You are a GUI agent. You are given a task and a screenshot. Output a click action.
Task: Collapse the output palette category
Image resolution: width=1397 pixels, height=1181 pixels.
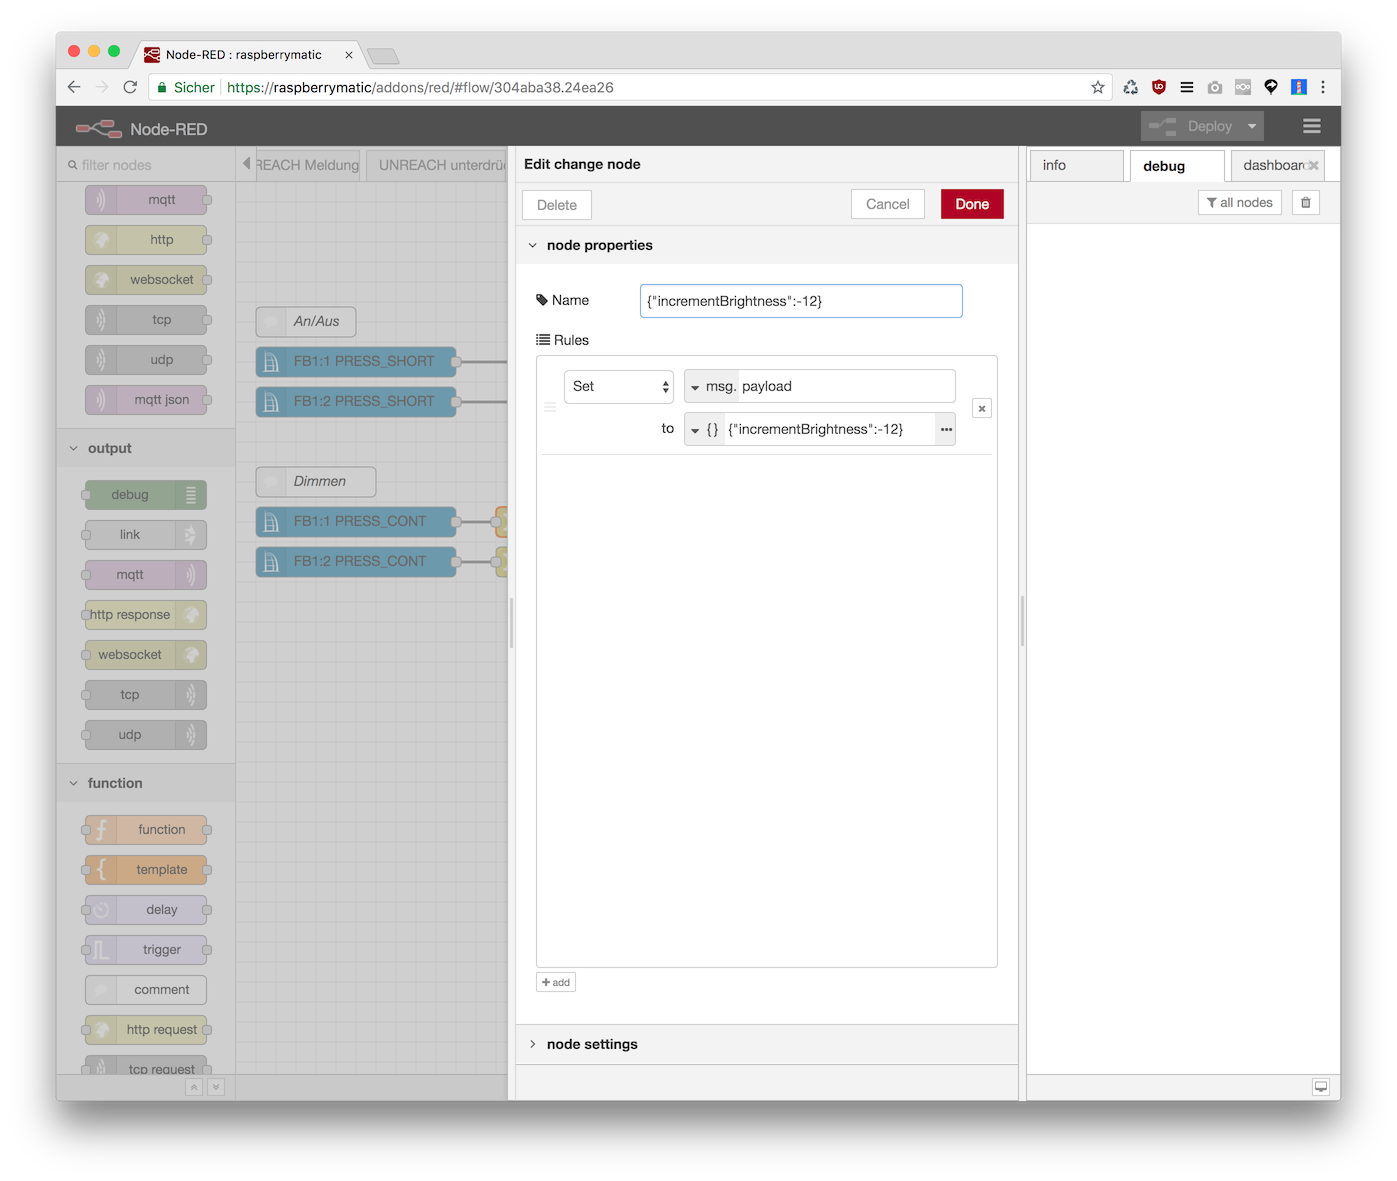coord(109,448)
